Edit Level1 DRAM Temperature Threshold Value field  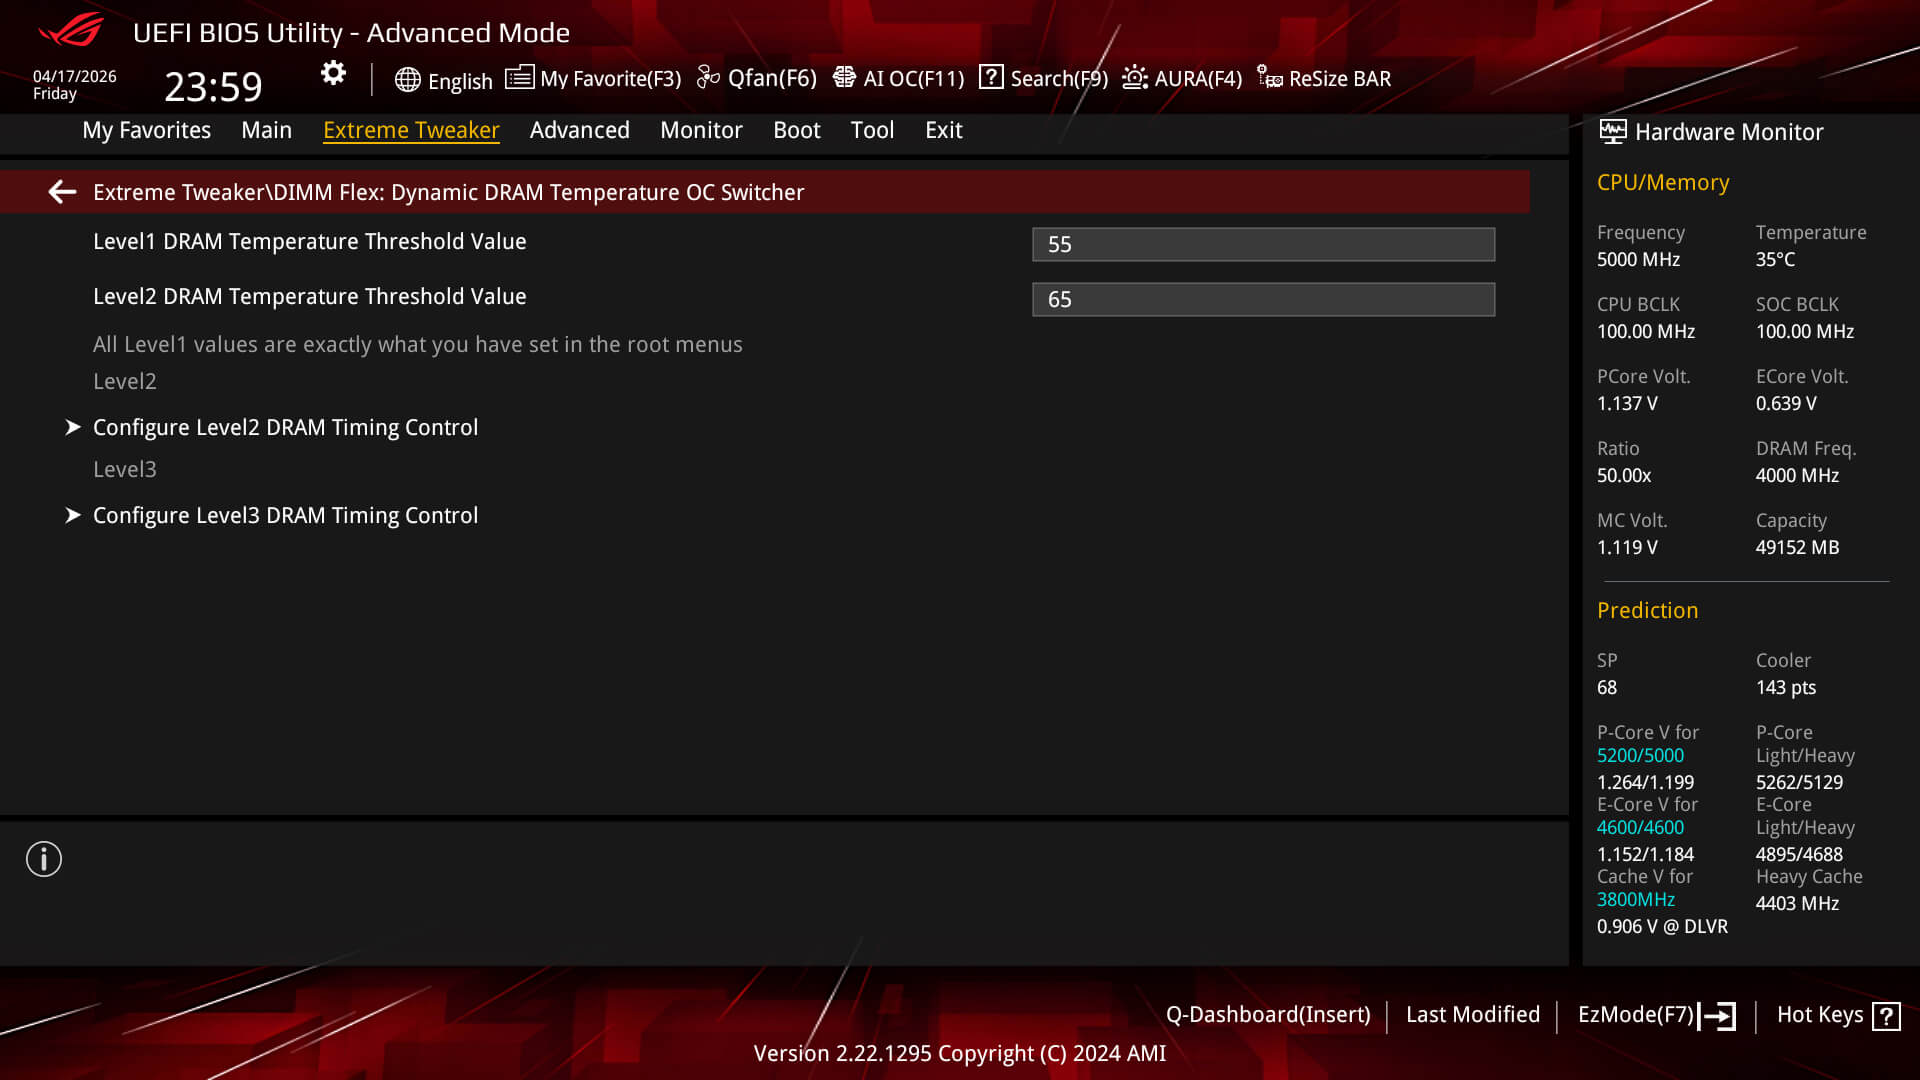pos(1263,244)
